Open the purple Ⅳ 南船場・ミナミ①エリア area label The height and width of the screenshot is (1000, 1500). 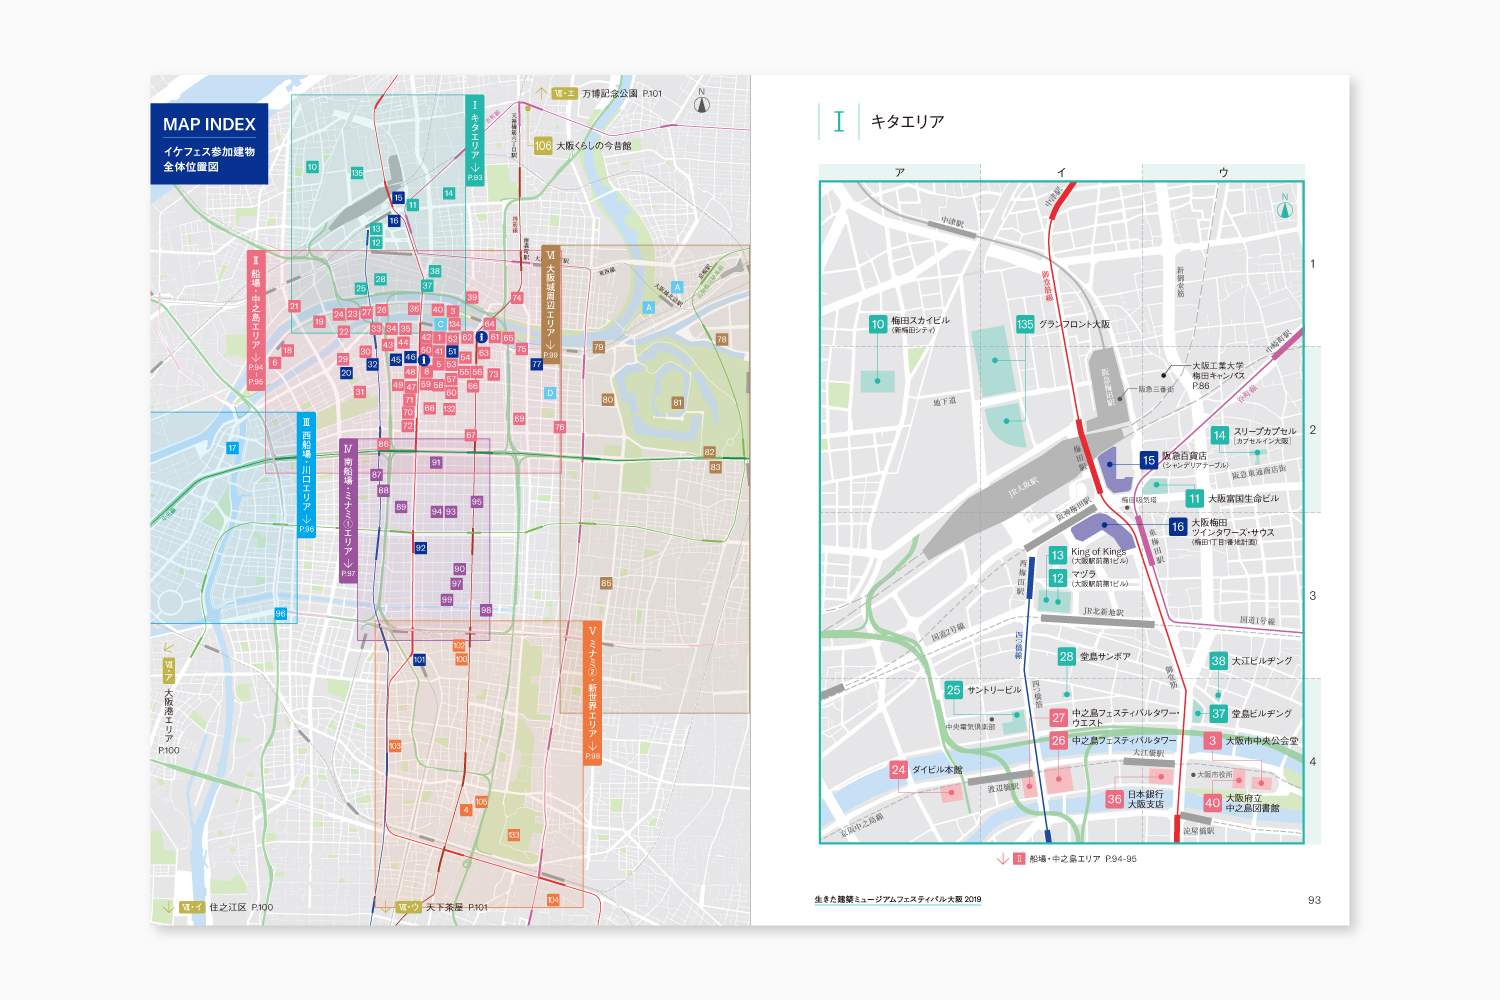click(348, 510)
